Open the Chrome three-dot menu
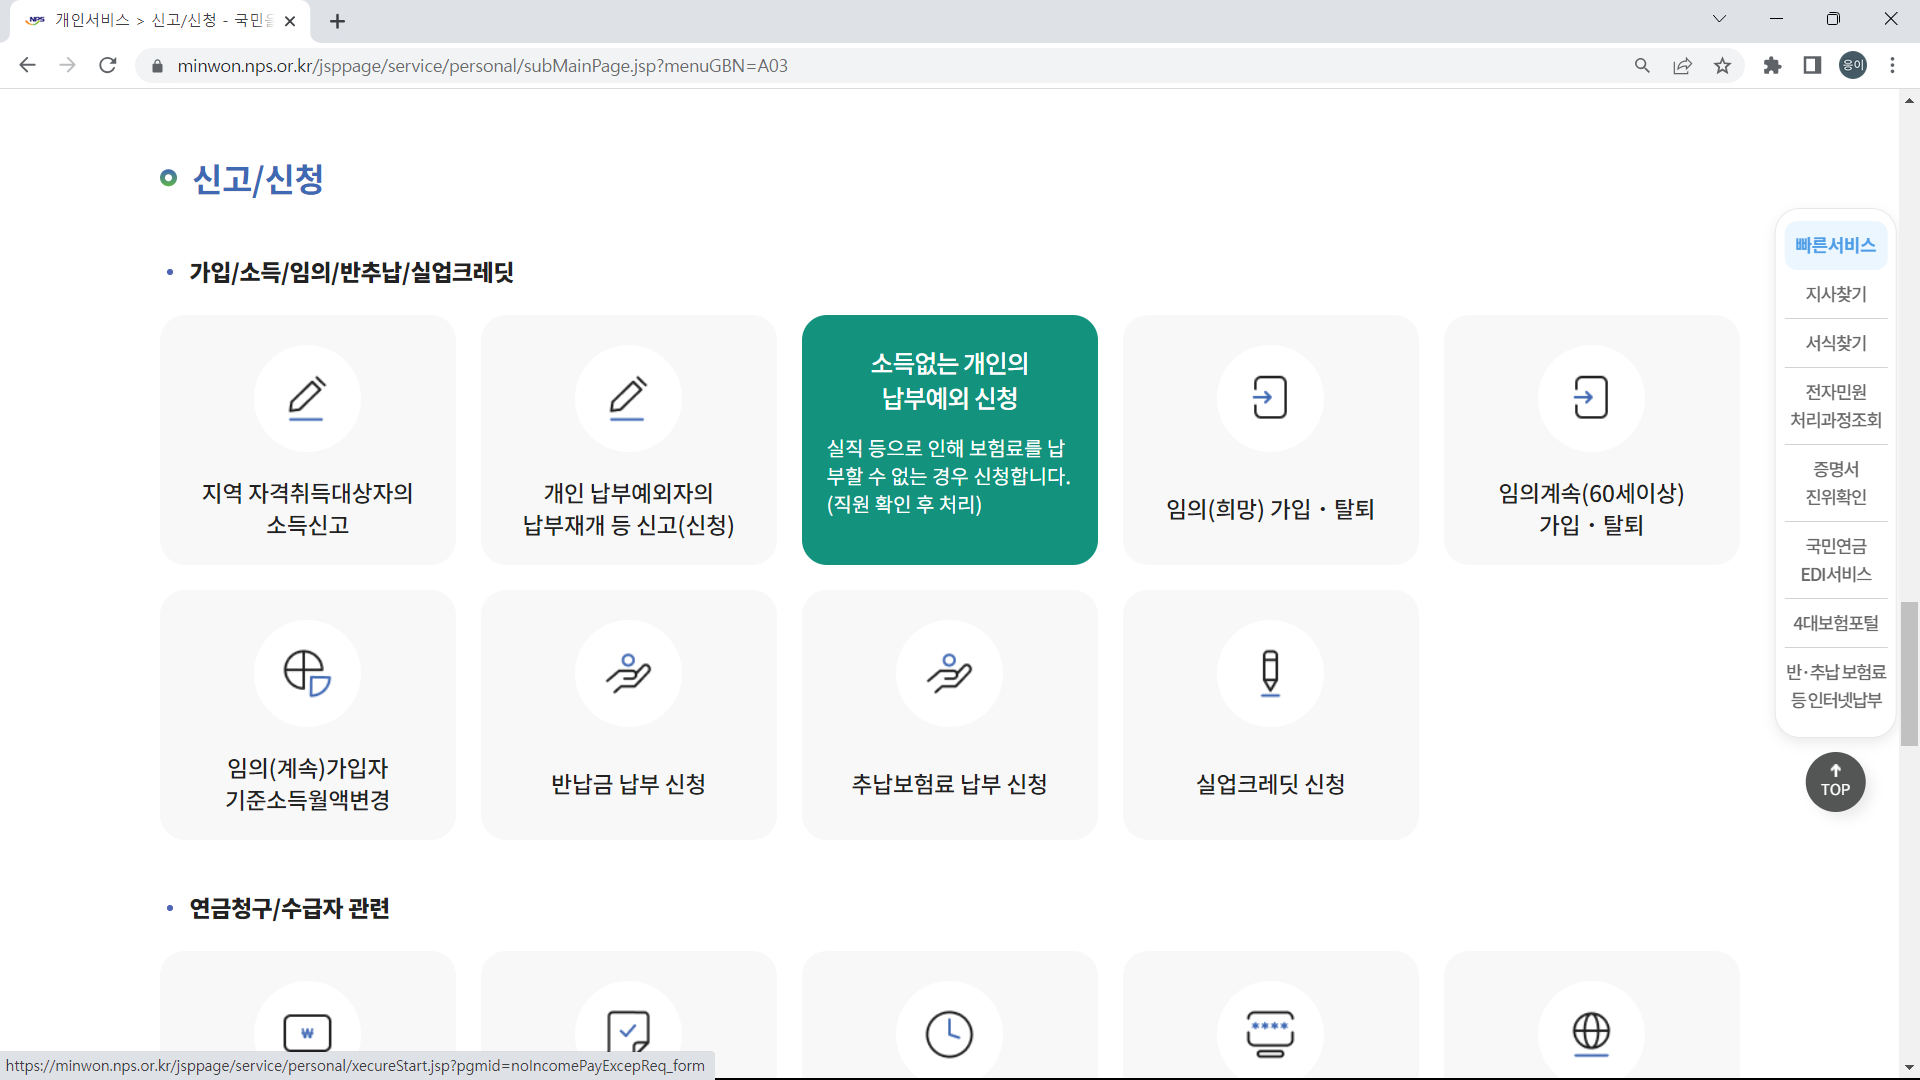The width and height of the screenshot is (1920, 1080). [1892, 65]
